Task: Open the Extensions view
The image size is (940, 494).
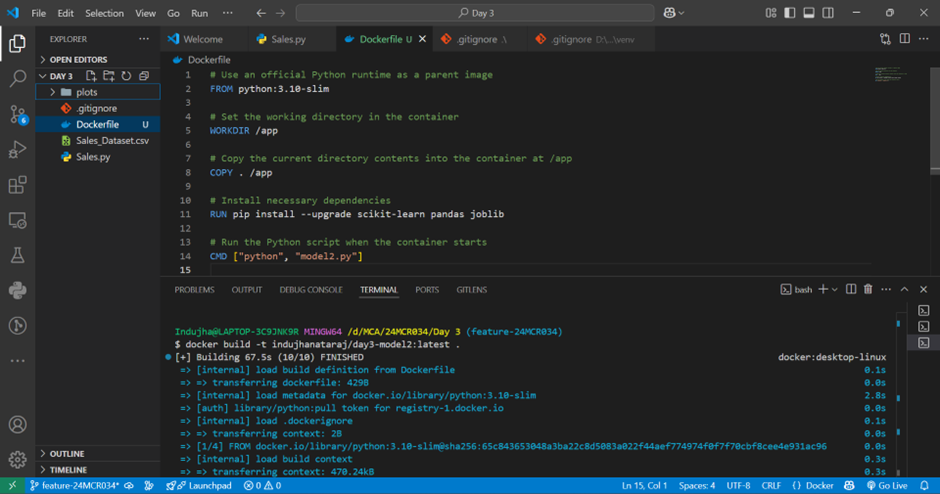Action: pyautogui.click(x=17, y=185)
